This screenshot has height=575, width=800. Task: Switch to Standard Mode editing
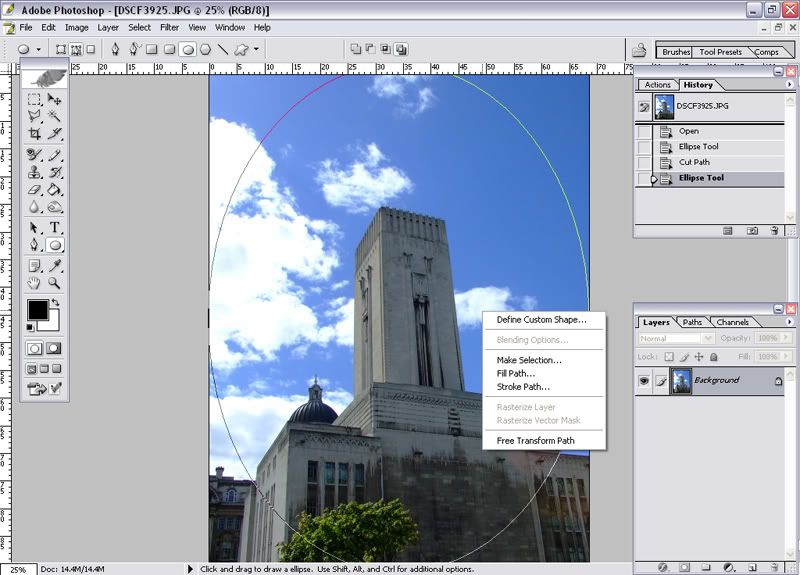tap(35, 348)
